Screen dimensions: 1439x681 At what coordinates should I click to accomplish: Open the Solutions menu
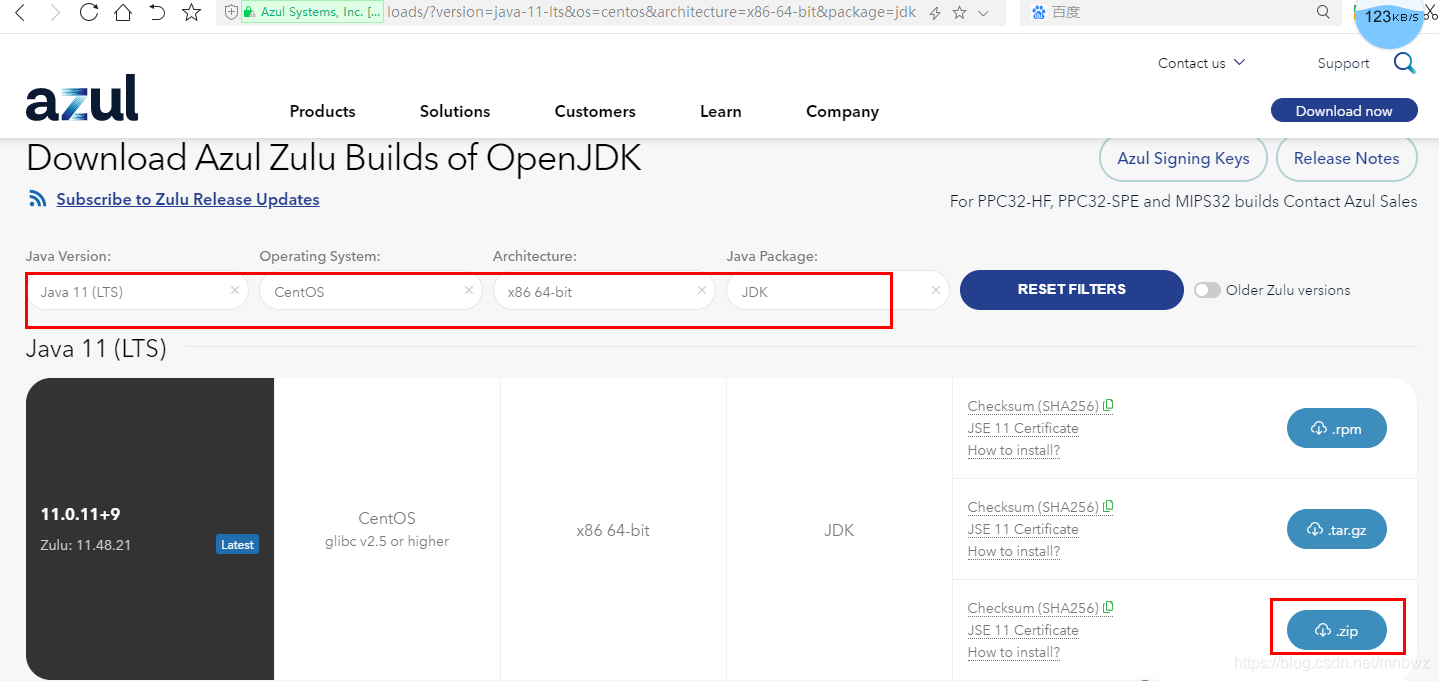pyautogui.click(x=455, y=111)
